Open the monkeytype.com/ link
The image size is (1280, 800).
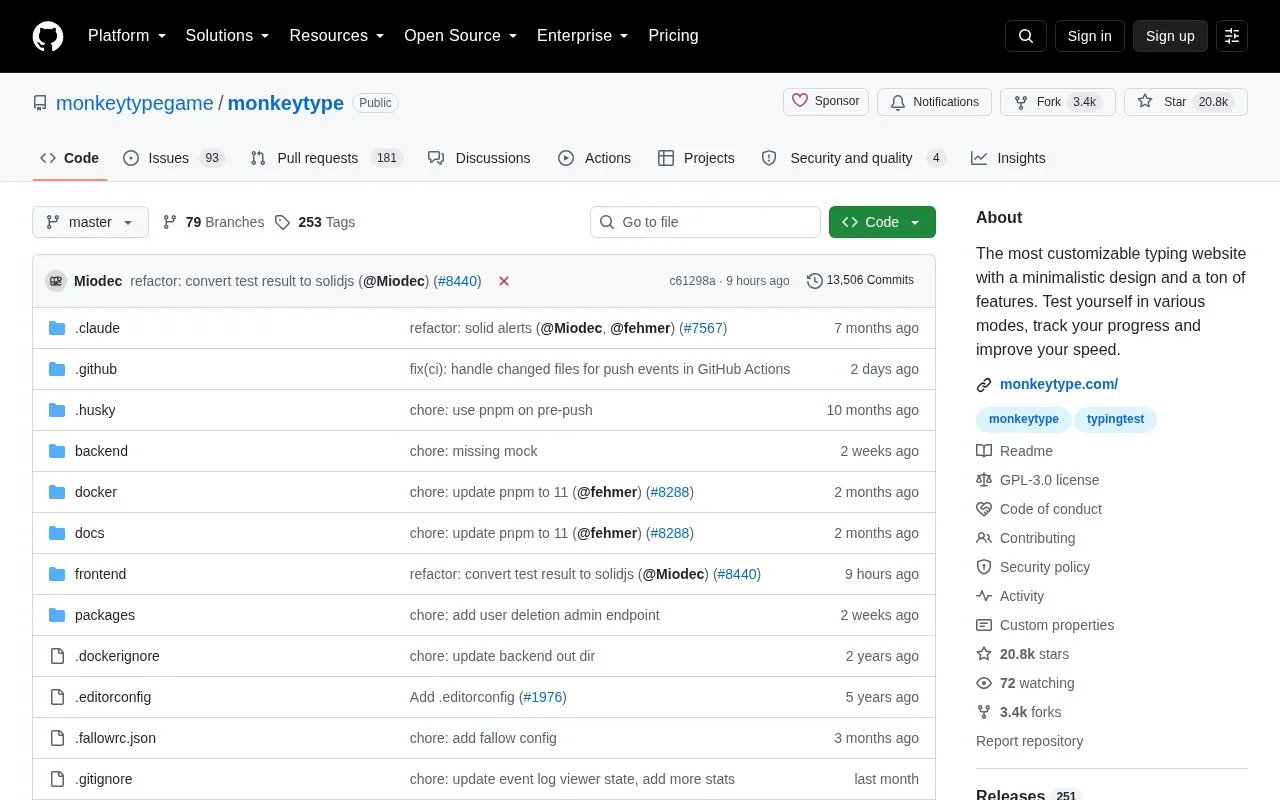[x=1059, y=384]
